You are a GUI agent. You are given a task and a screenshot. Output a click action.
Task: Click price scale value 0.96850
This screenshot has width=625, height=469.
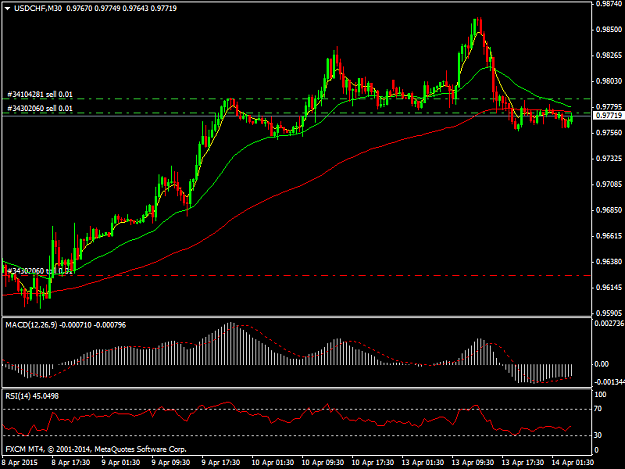coord(609,210)
